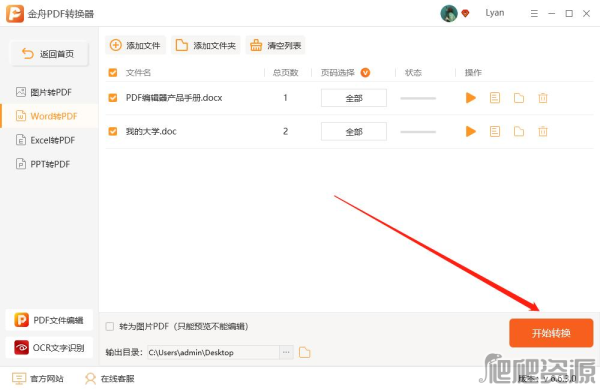Delete 我的大学.doc using the trash icon
Viewport: 600px width, 390px height.
click(543, 132)
